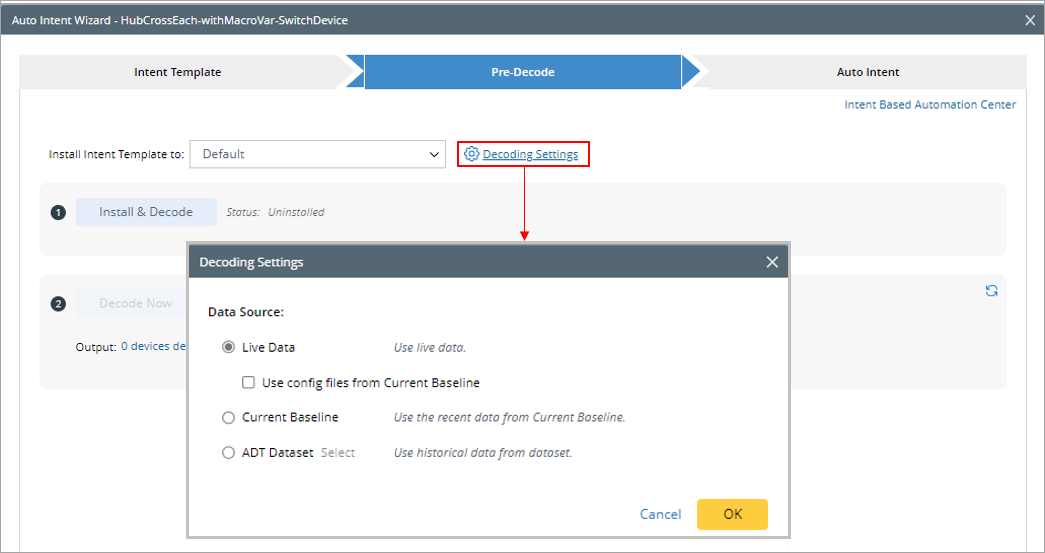
Task: Click the step 1 number badge
Action: coord(58,212)
